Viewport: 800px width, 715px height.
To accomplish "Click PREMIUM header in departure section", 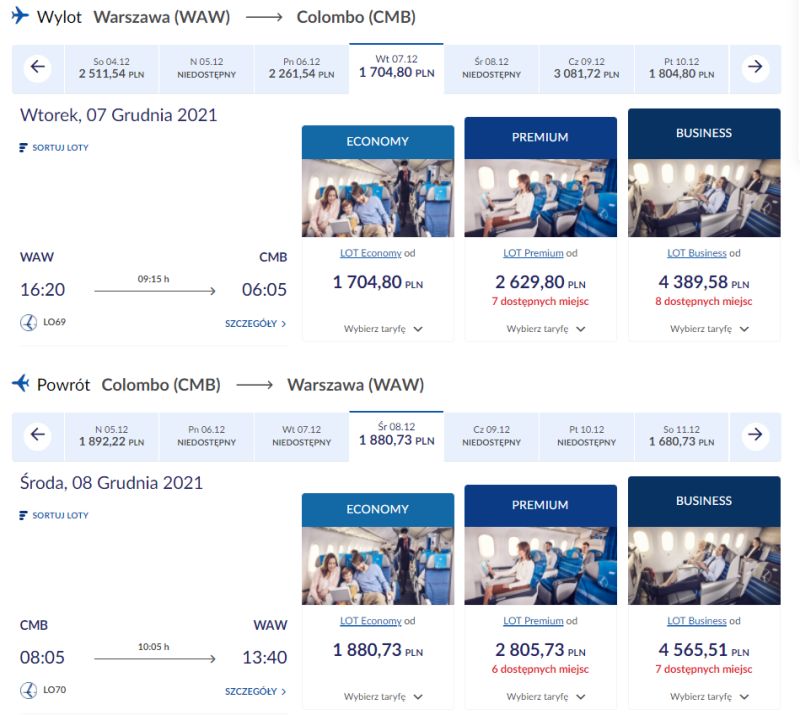I will [541, 138].
